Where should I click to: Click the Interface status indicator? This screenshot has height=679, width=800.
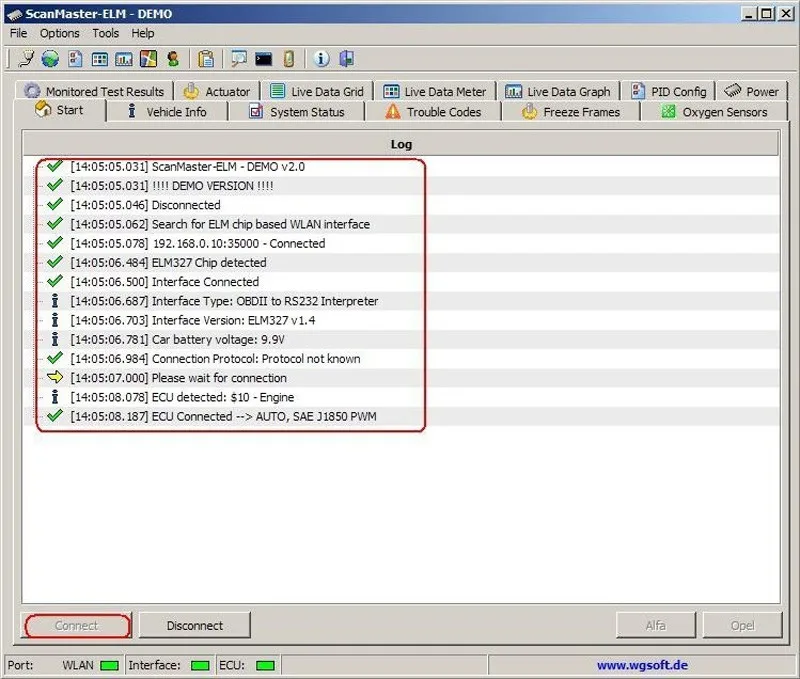[198, 664]
